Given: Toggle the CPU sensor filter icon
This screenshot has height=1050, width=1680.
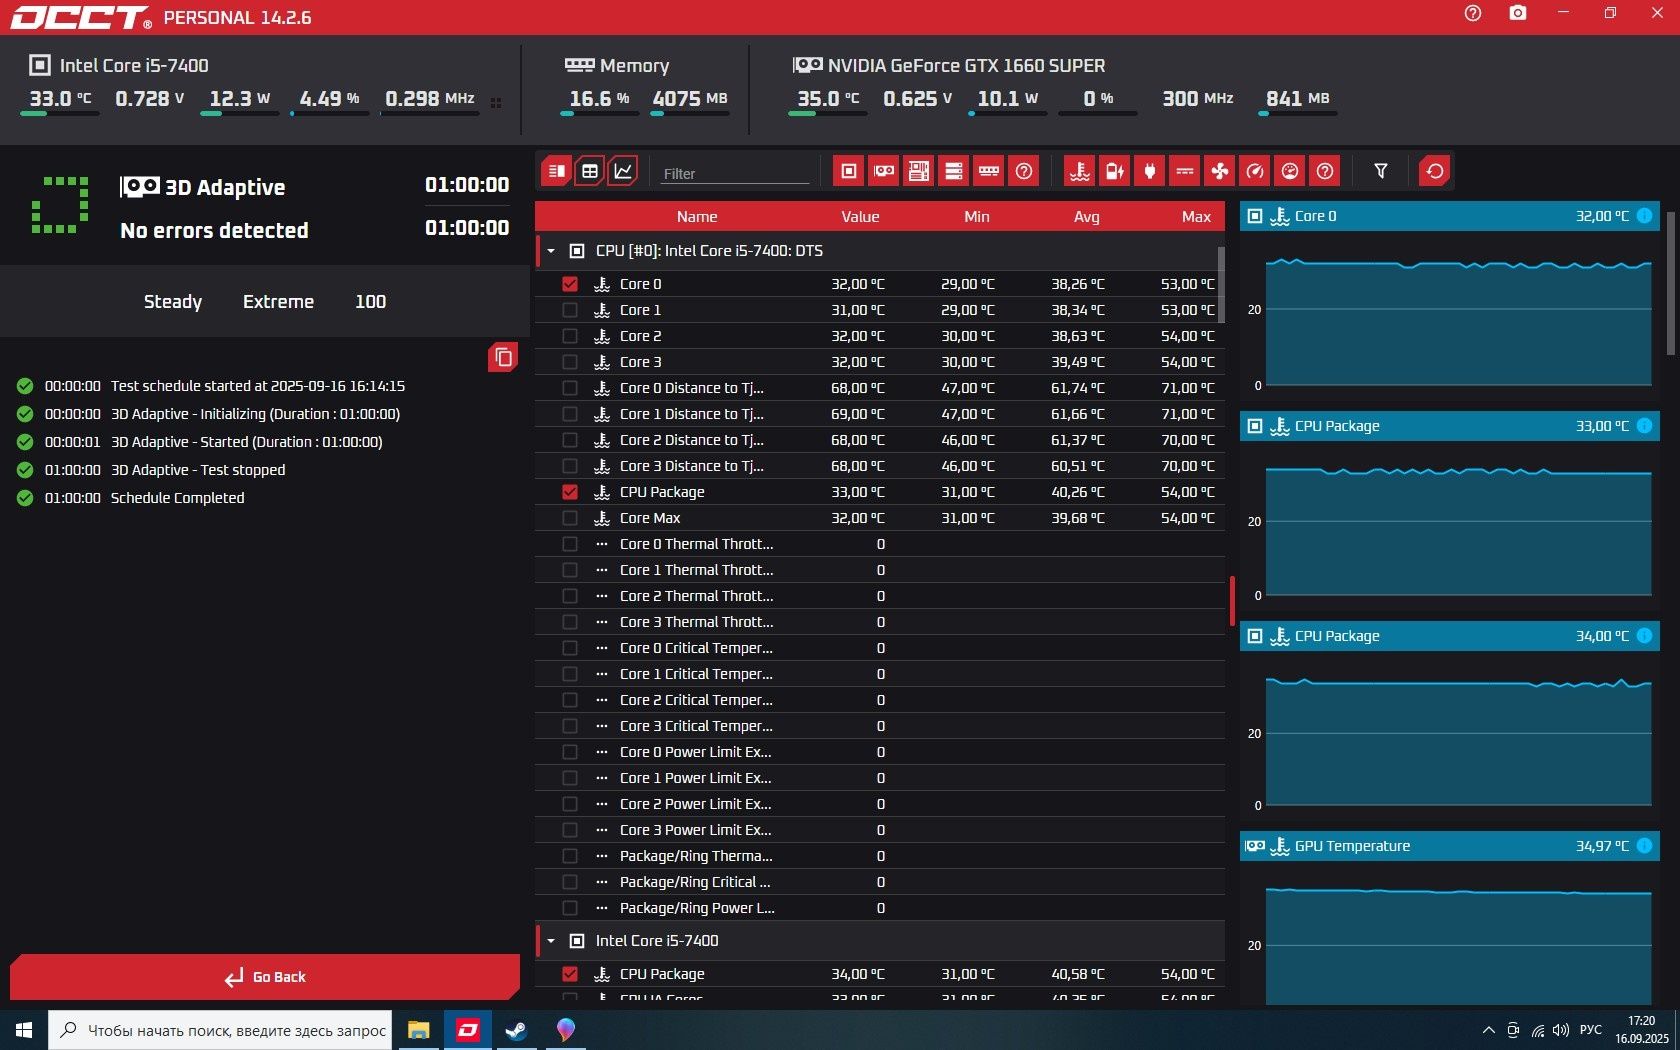Looking at the screenshot, I should (x=849, y=171).
